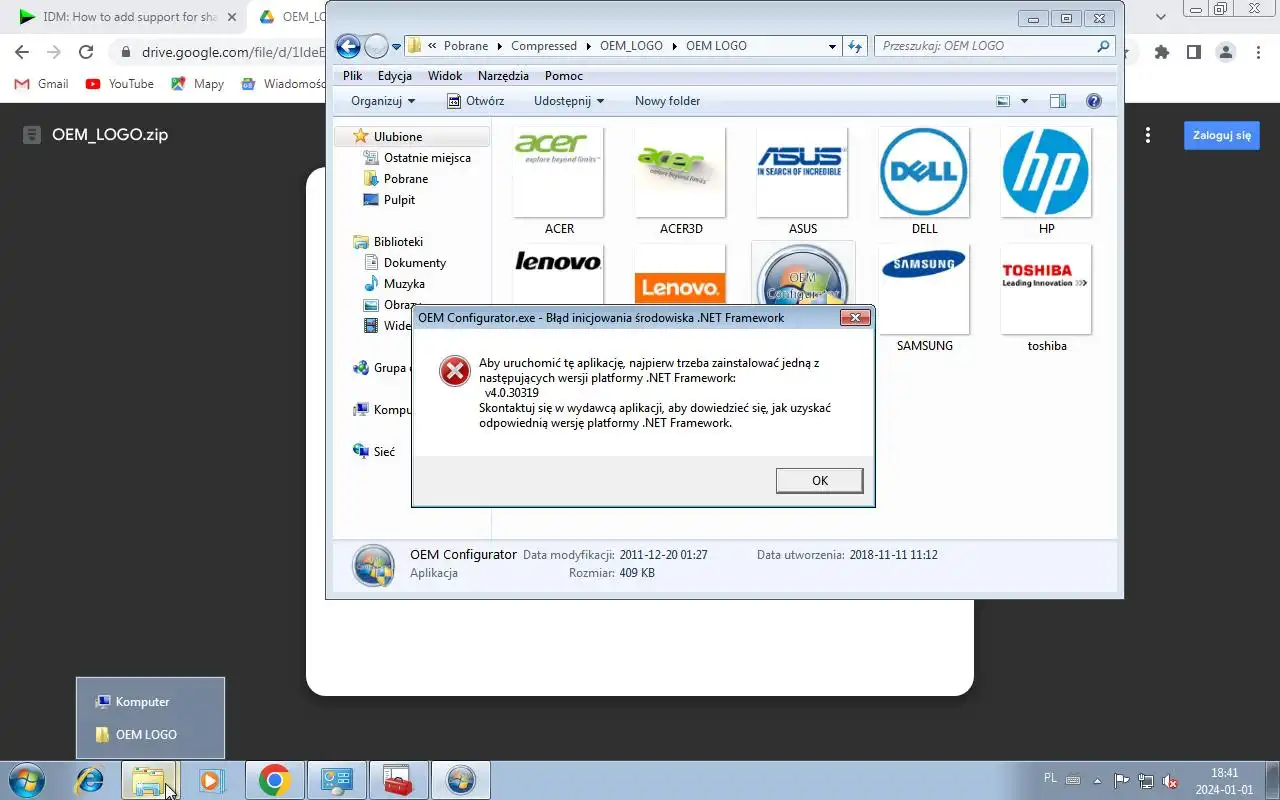Click Ulubione in the navigation pane

(398, 137)
